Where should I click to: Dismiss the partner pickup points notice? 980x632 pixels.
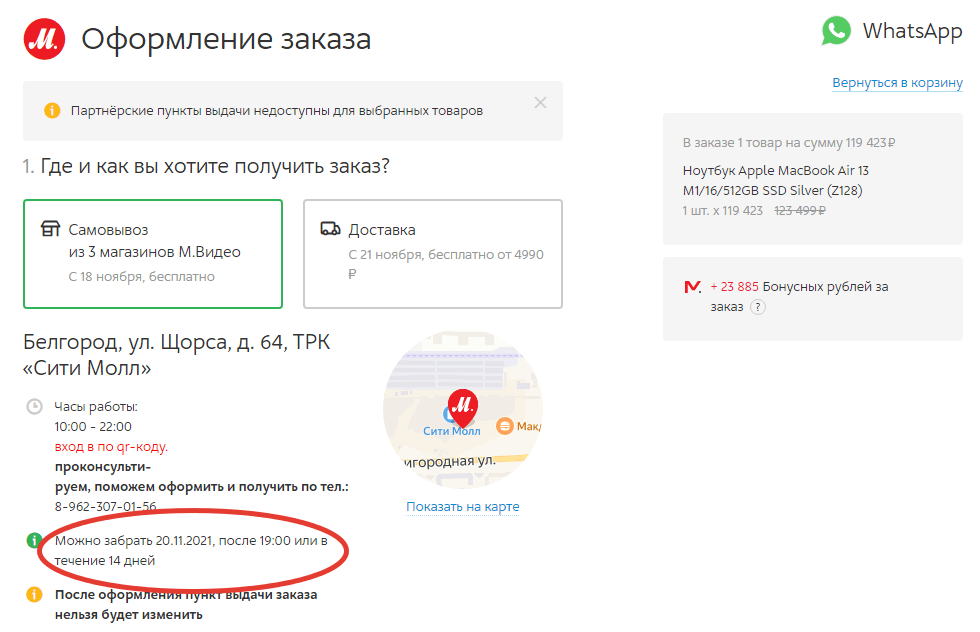pyautogui.click(x=541, y=103)
